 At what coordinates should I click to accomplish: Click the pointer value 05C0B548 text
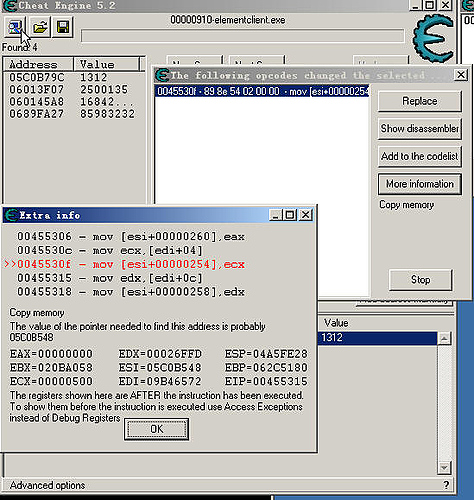tap(31, 337)
